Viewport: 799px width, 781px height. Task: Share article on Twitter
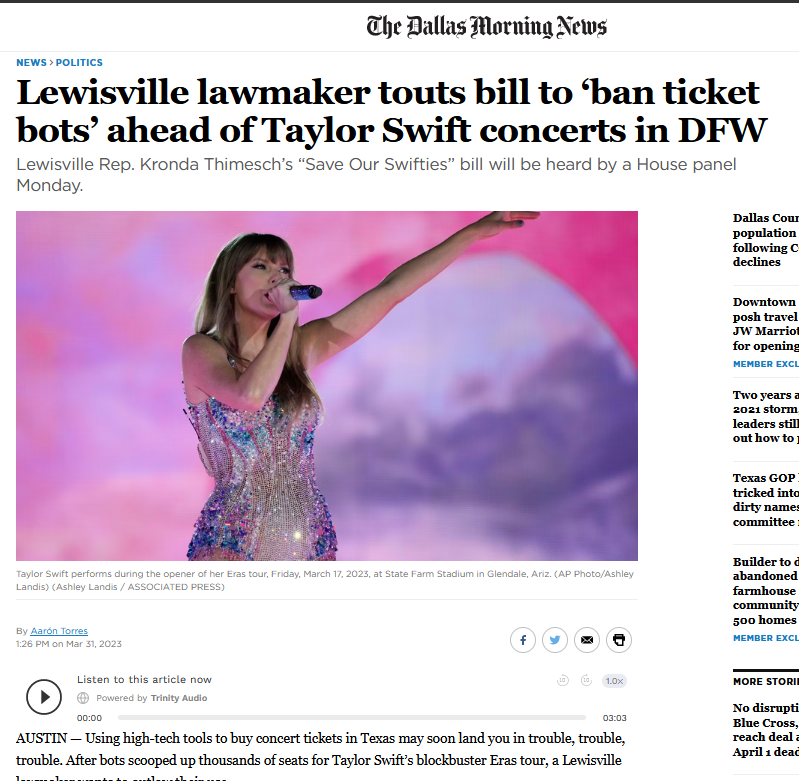tap(555, 640)
